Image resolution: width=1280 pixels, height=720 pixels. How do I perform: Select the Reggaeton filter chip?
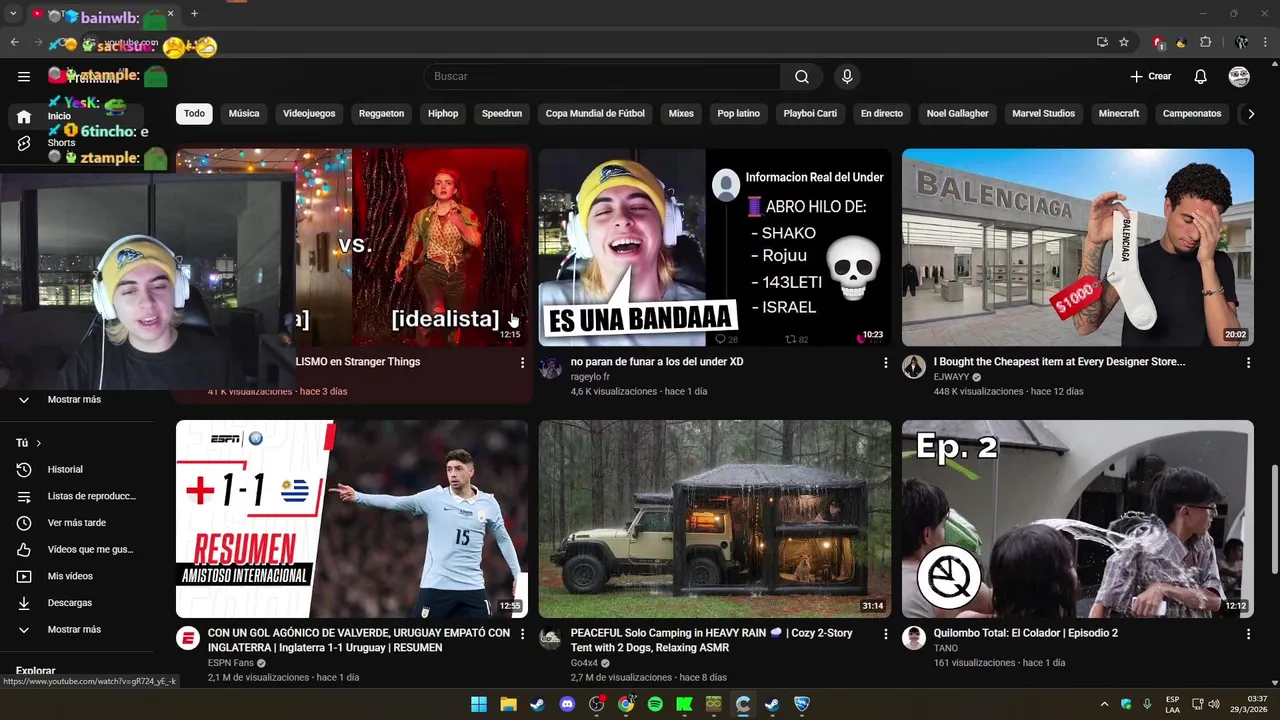pos(381,114)
